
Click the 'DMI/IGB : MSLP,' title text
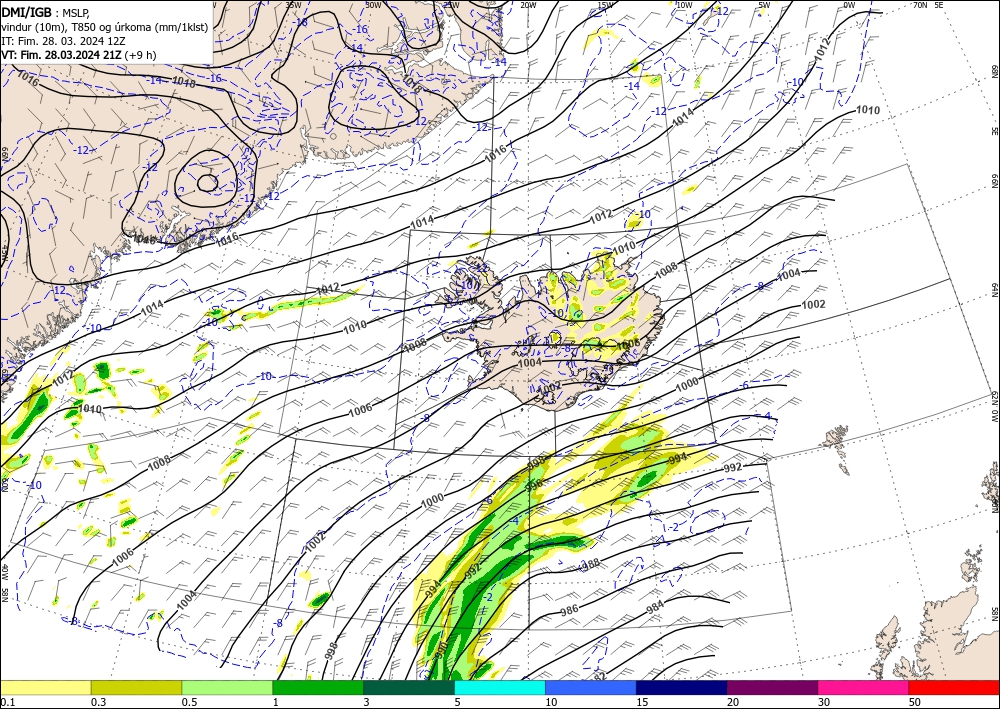tap(45, 11)
